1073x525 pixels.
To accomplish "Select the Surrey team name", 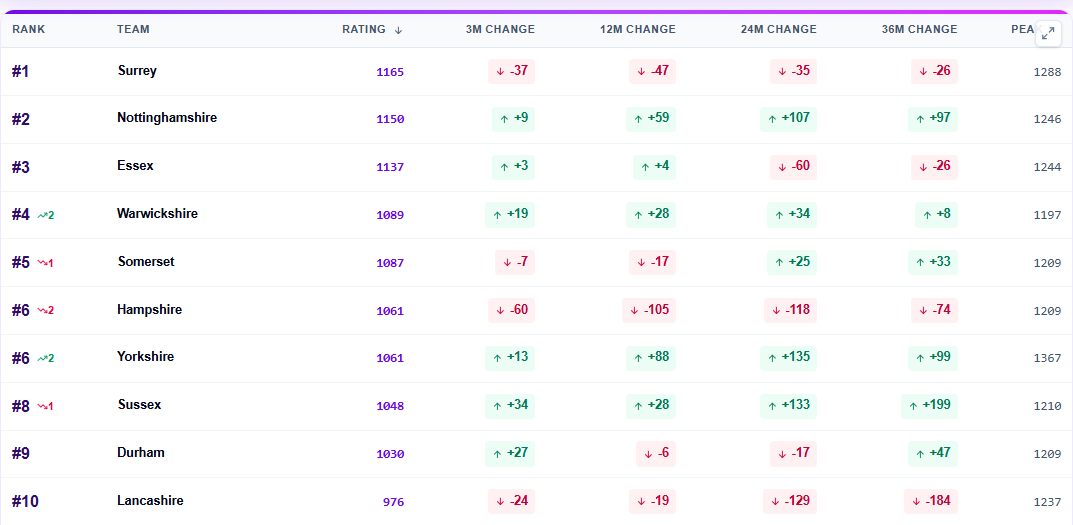I will 137,71.
